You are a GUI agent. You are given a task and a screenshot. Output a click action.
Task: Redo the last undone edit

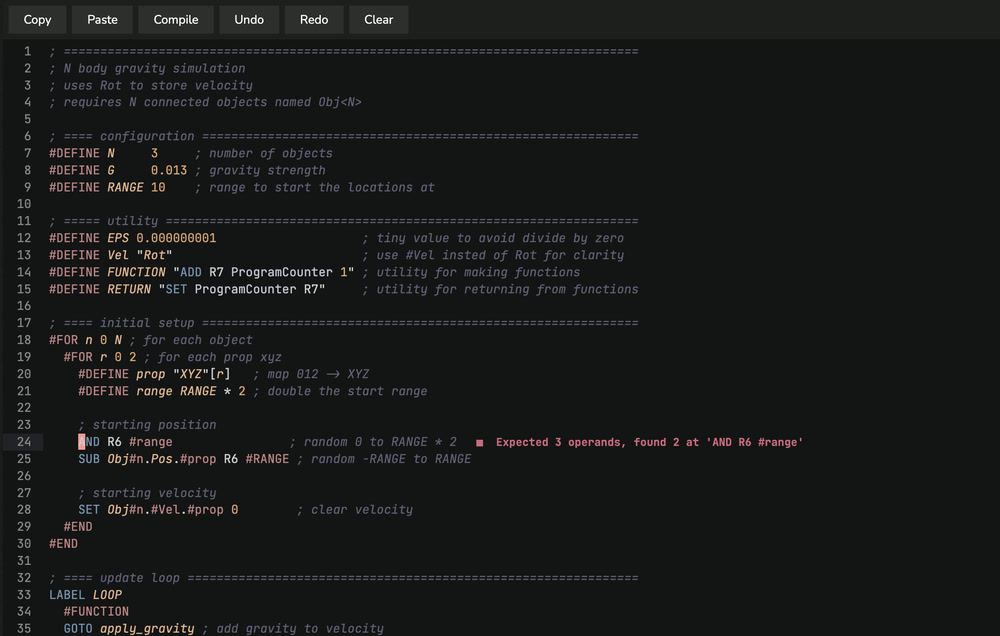click(314, 20)
